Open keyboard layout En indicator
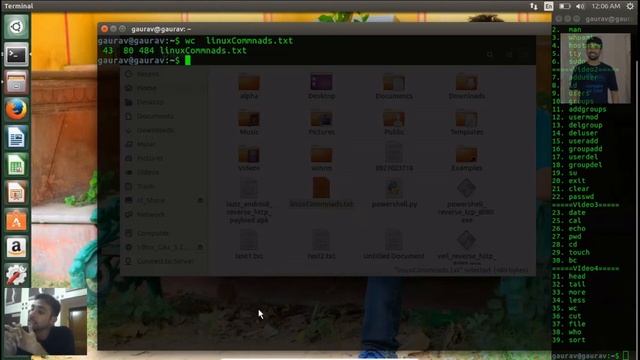The height and width of the screenshot is (360, 640). pyautogui.click(x=549, y=6)
